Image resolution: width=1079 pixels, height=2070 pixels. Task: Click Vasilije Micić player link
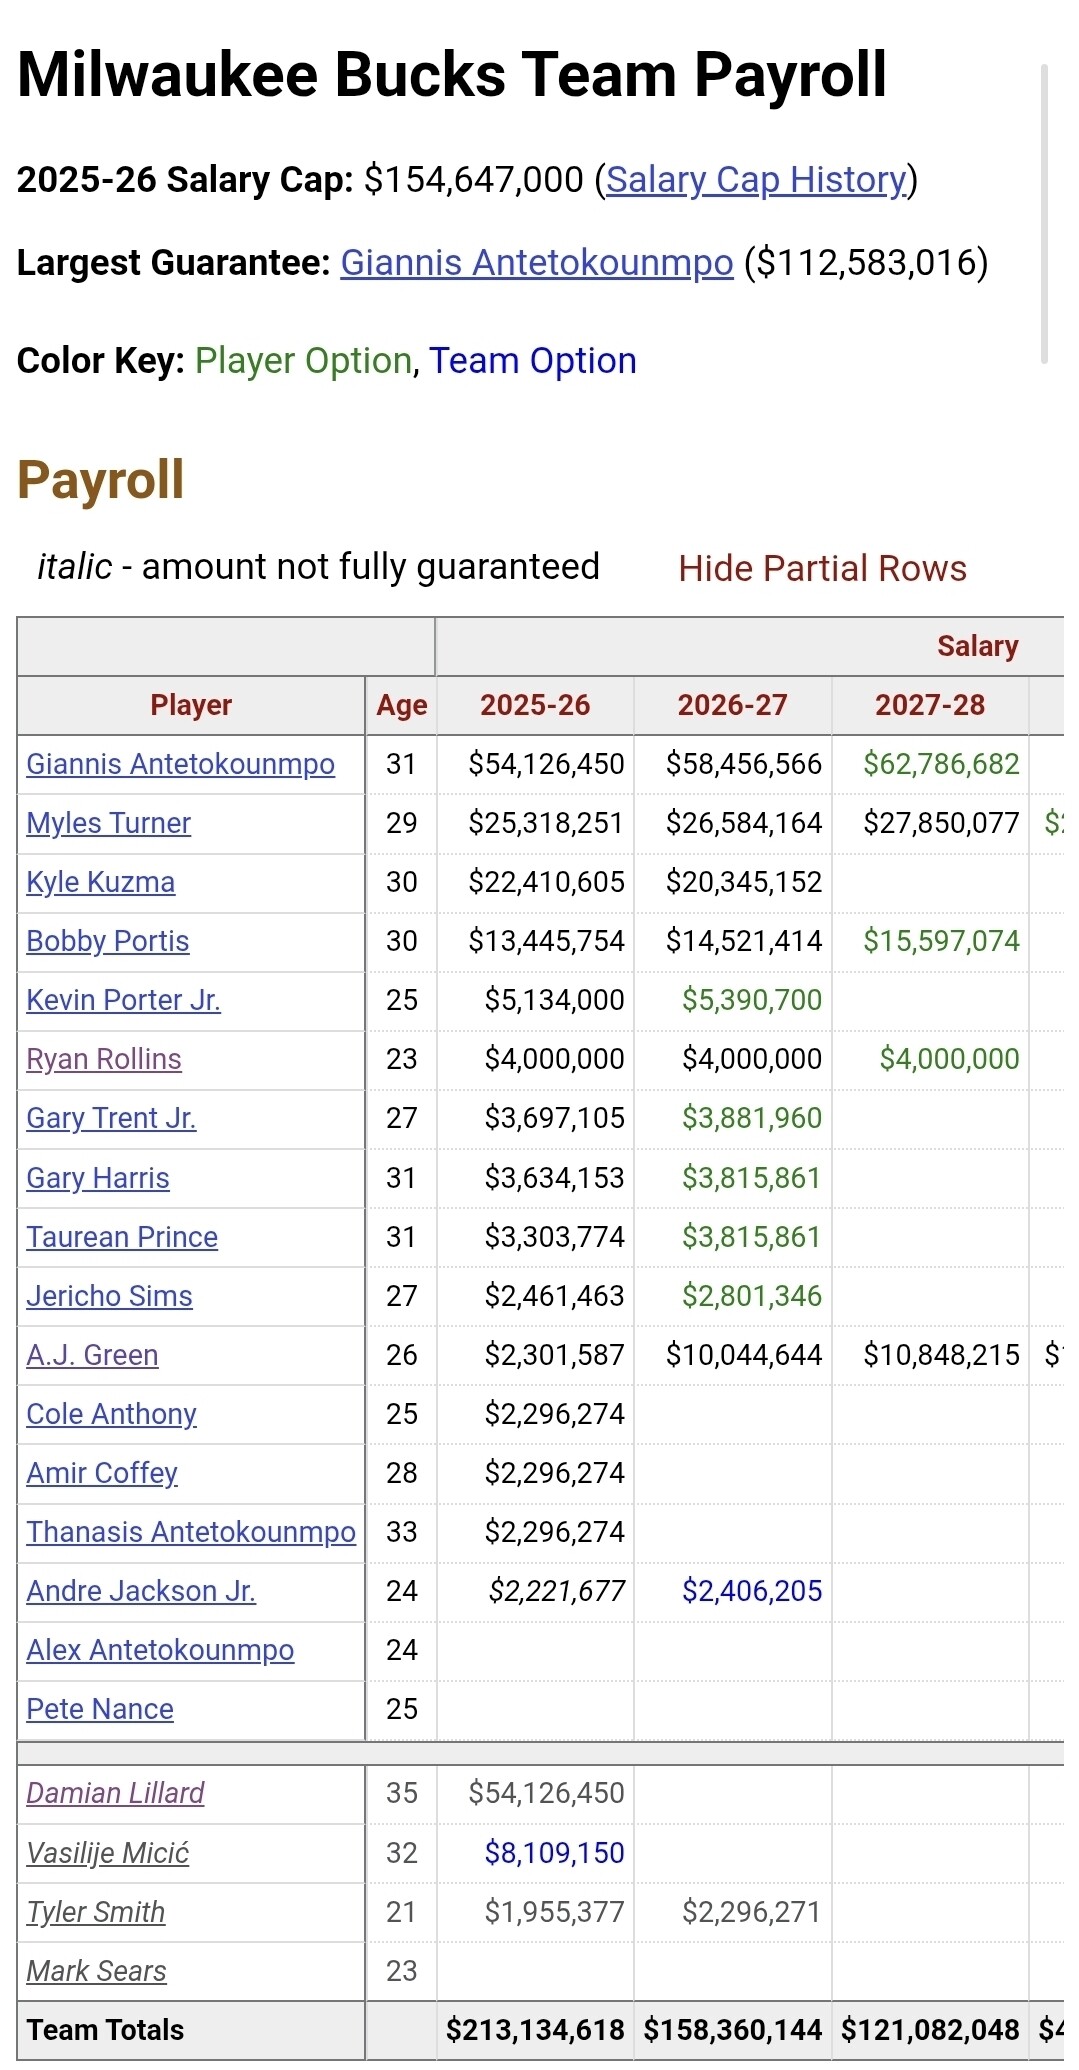pyautogui.click(x=107, y=1853)
